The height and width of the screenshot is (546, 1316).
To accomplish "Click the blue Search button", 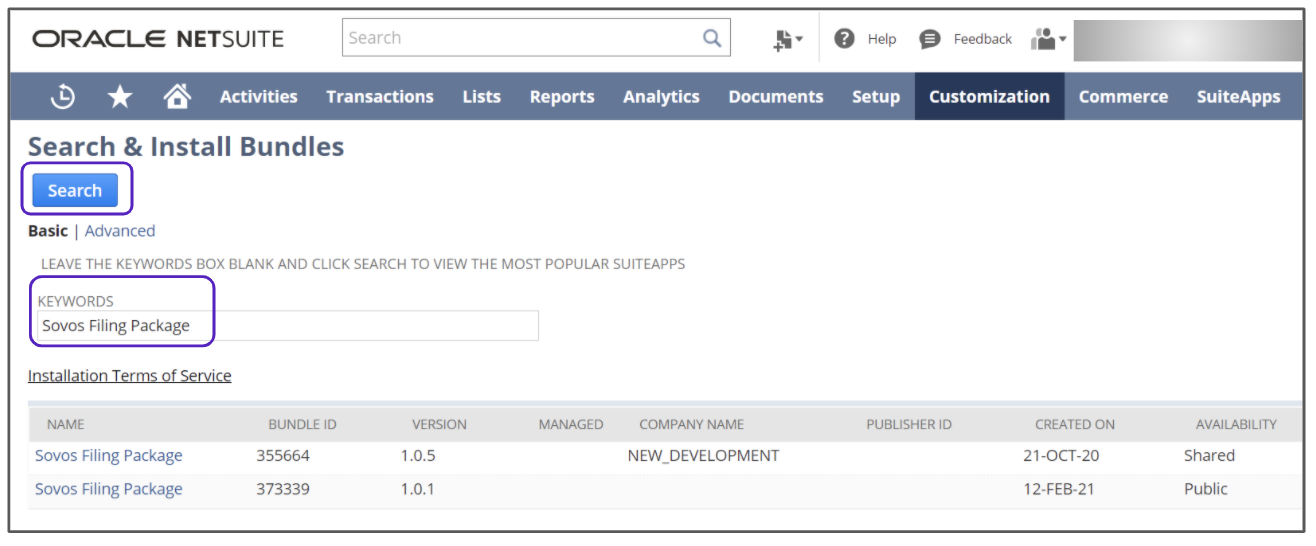I will (75, 190).
